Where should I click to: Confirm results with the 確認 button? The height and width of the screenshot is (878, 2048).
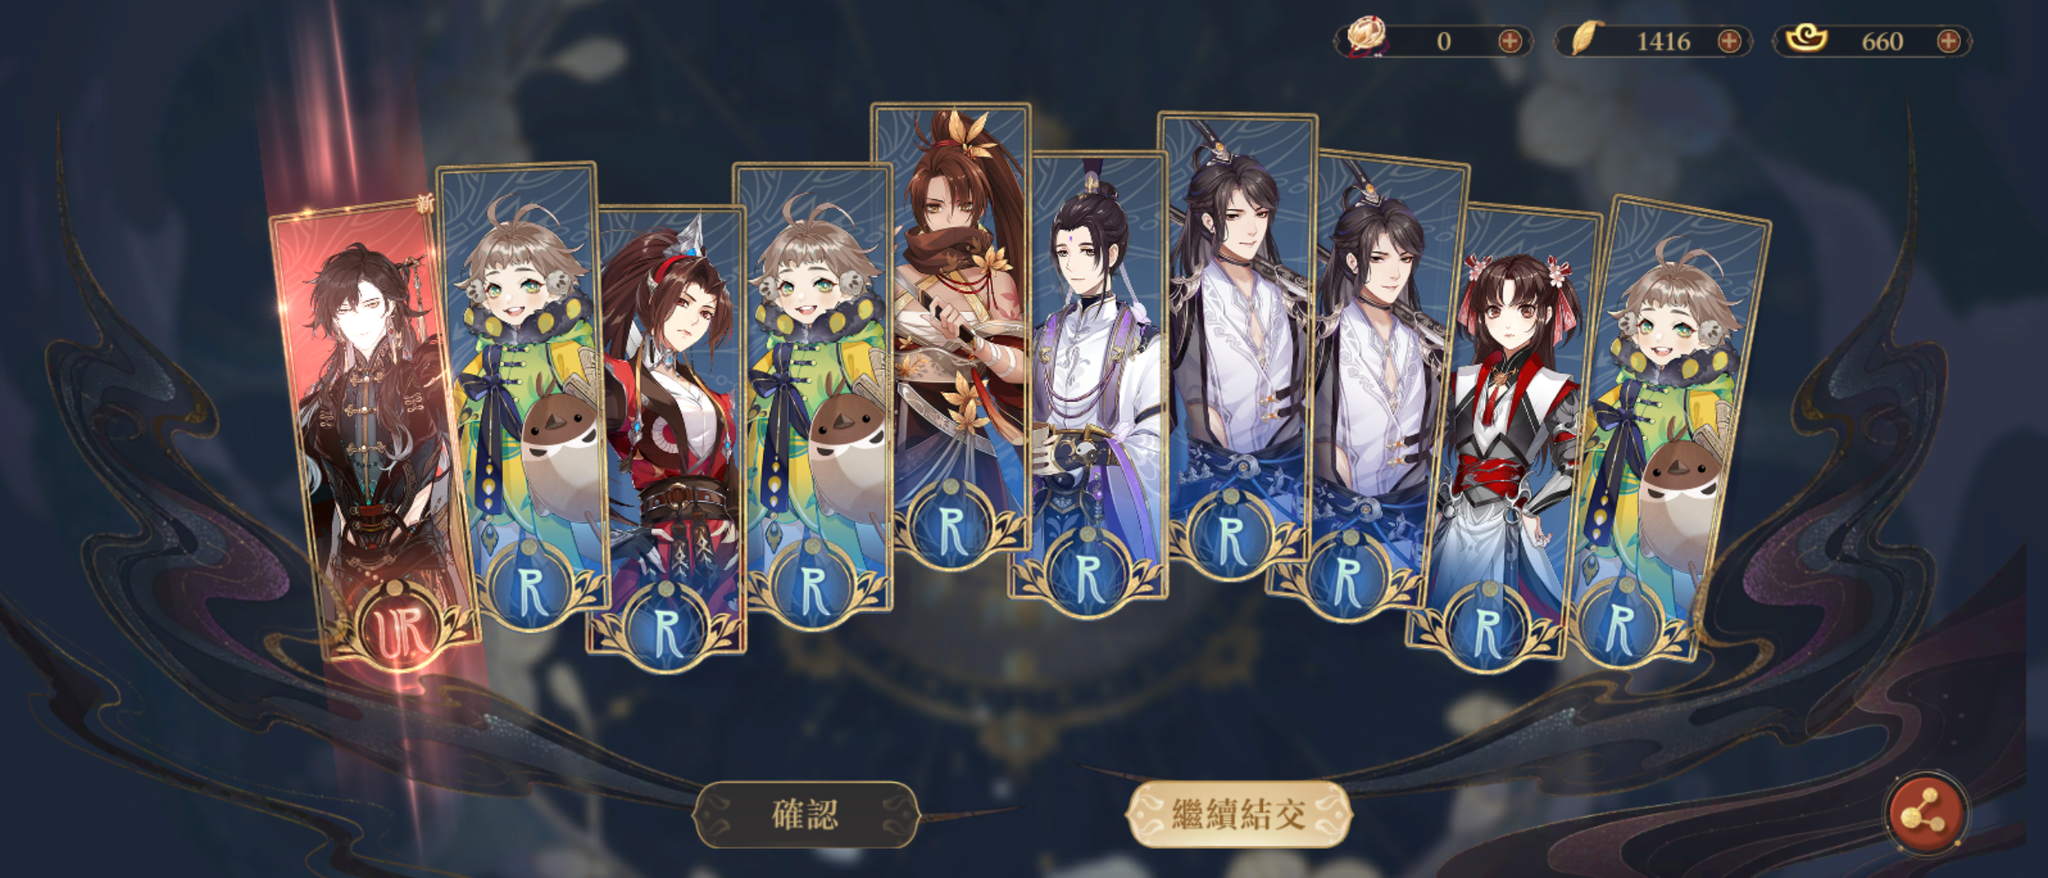pyautogui.click(x=806, y=814)
